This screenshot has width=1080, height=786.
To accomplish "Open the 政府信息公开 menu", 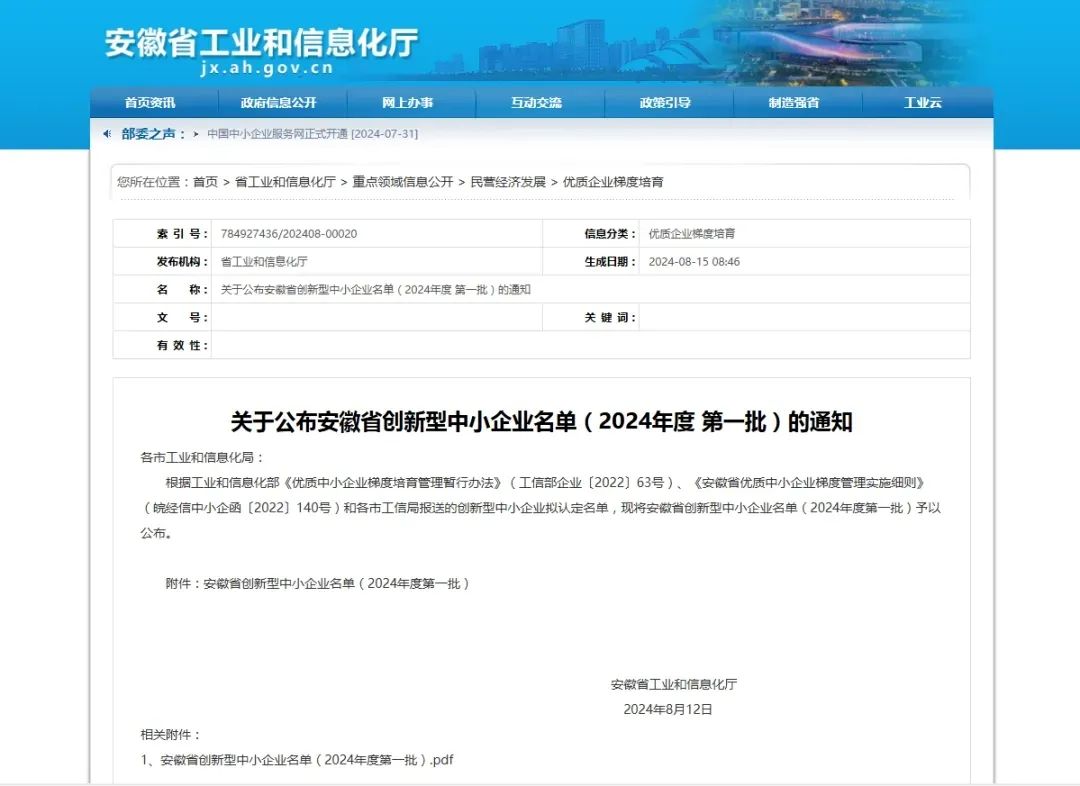I will (x=281, y=102).
